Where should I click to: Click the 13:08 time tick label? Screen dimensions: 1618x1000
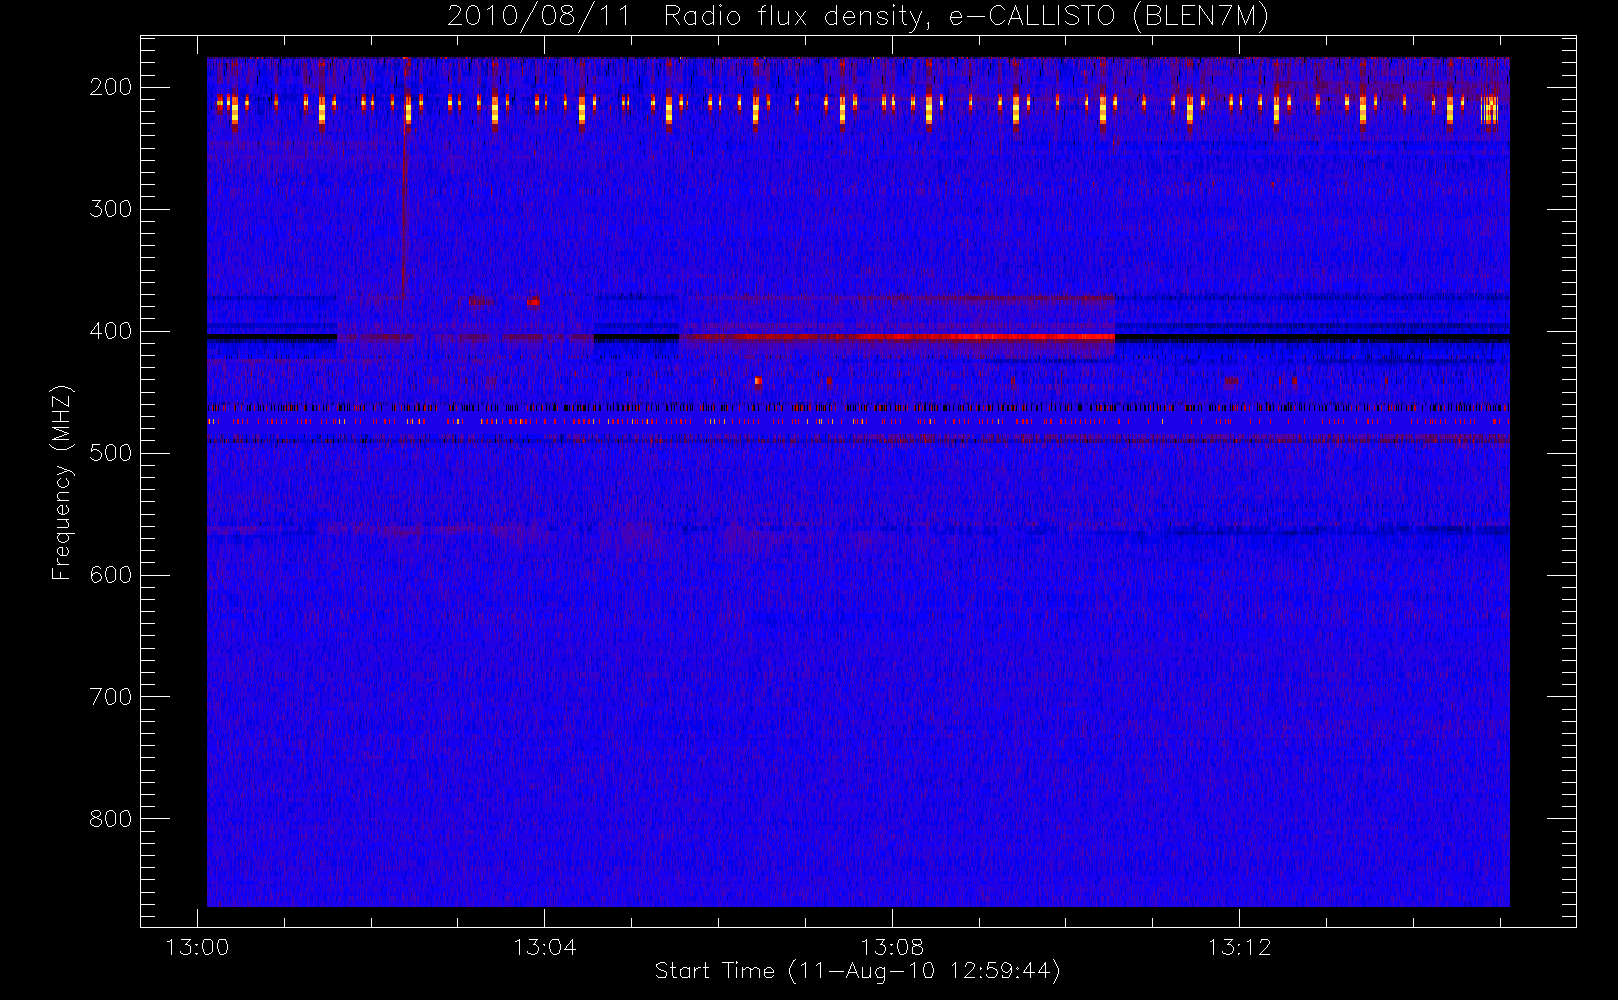point(892,947)
